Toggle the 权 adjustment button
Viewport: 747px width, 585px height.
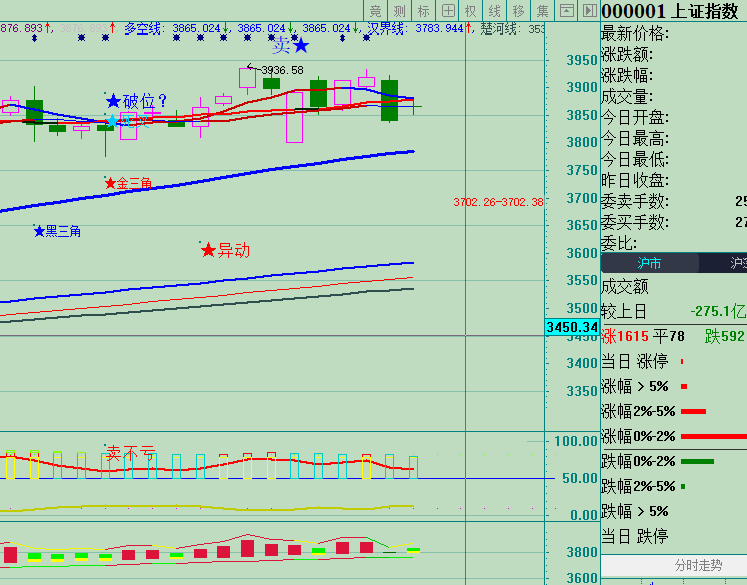(x=471, y=10)
